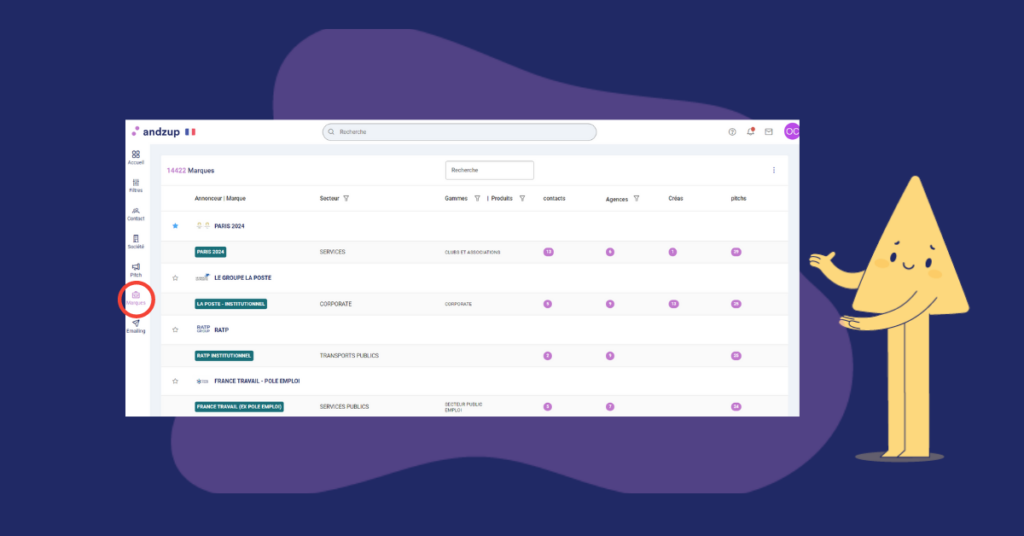Open FRANCE TRAVAIL - POLE EMPLOI advertiser

[257, 381]
